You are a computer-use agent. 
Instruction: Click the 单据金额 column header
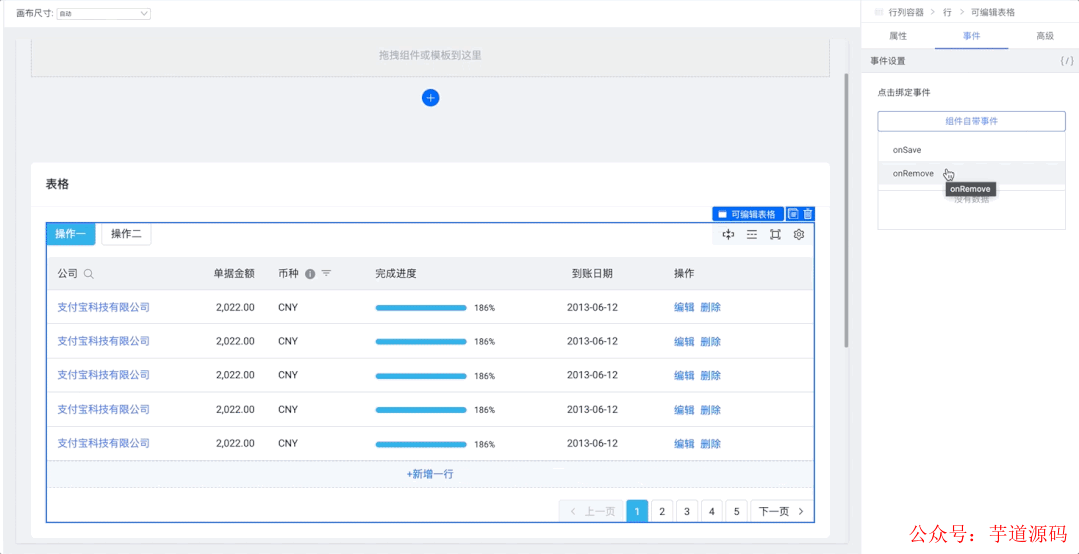tap(234, 274)
